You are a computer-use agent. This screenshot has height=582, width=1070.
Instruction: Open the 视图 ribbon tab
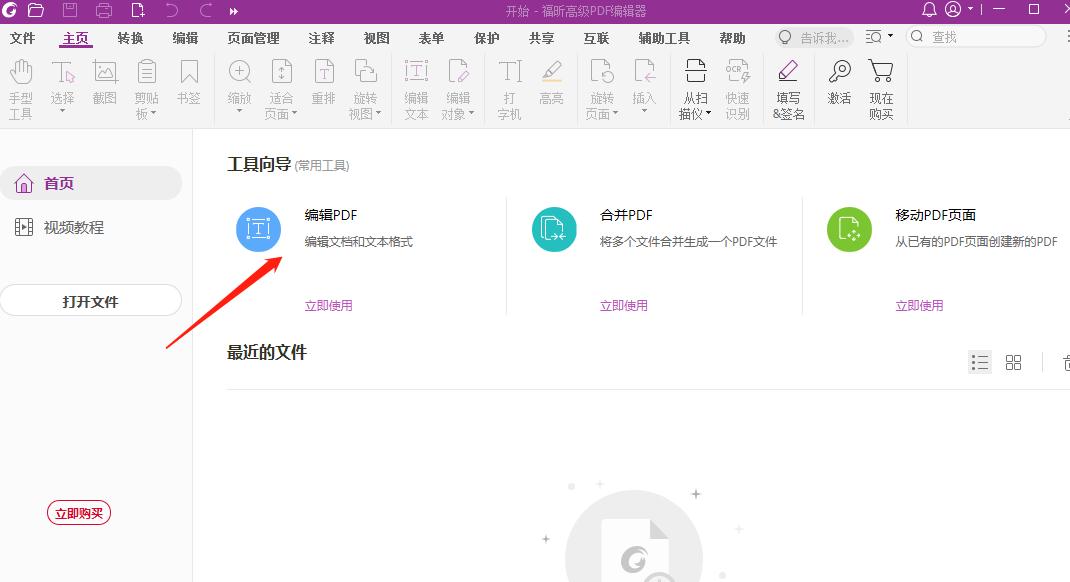[x=376, y=38]
